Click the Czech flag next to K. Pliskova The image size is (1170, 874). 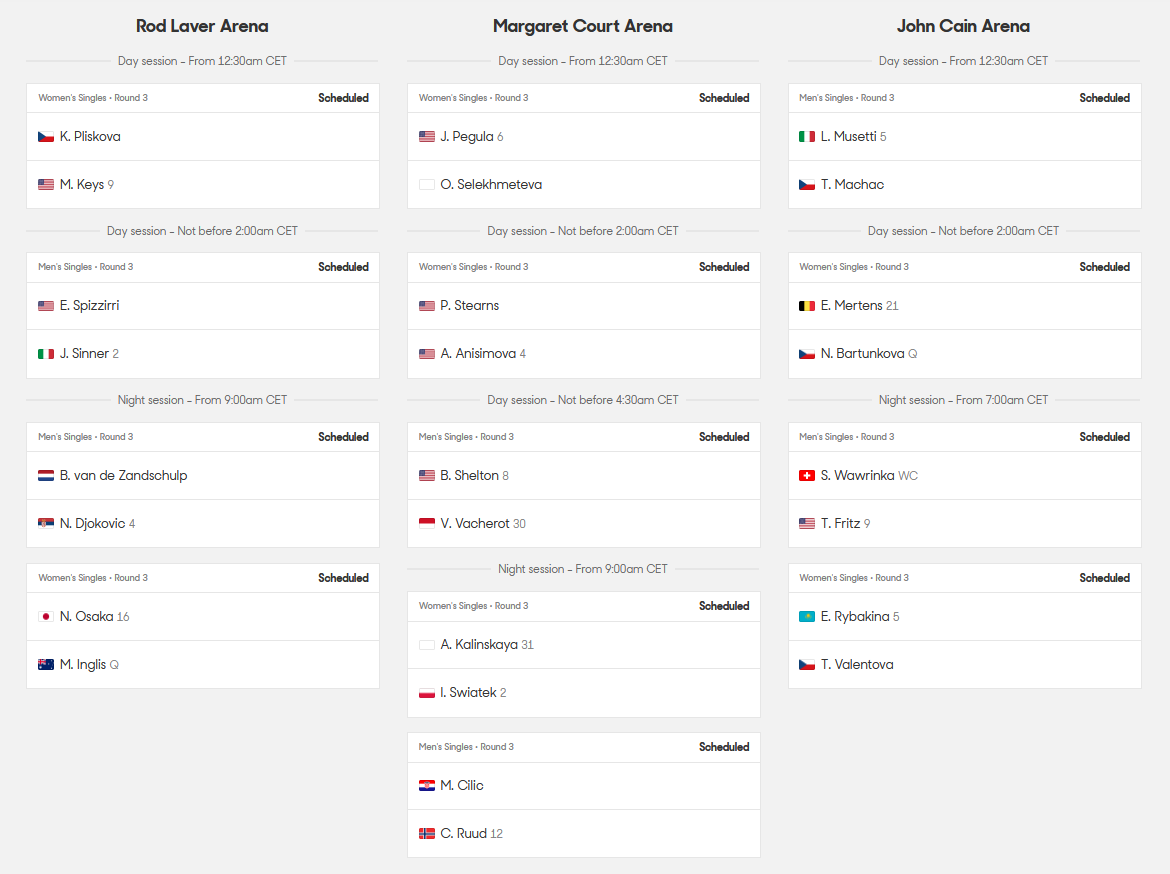46,137
